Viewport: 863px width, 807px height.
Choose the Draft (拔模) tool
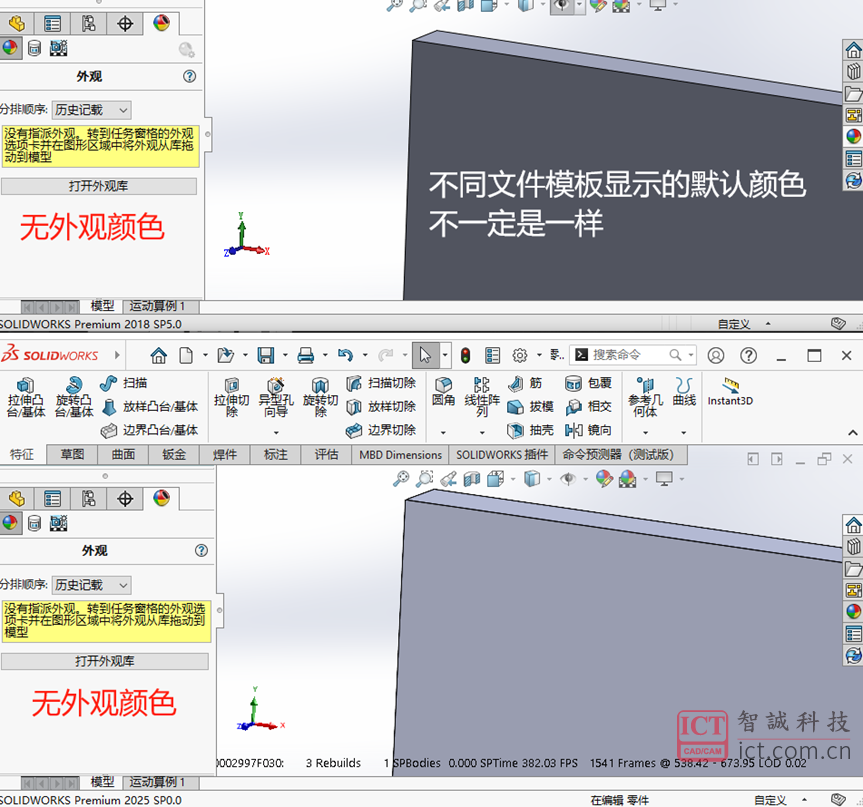(530, 407)
